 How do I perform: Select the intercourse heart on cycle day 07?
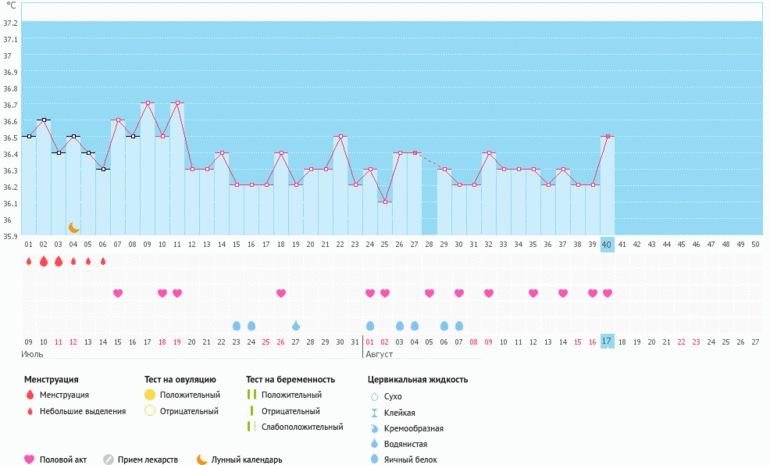118,293
